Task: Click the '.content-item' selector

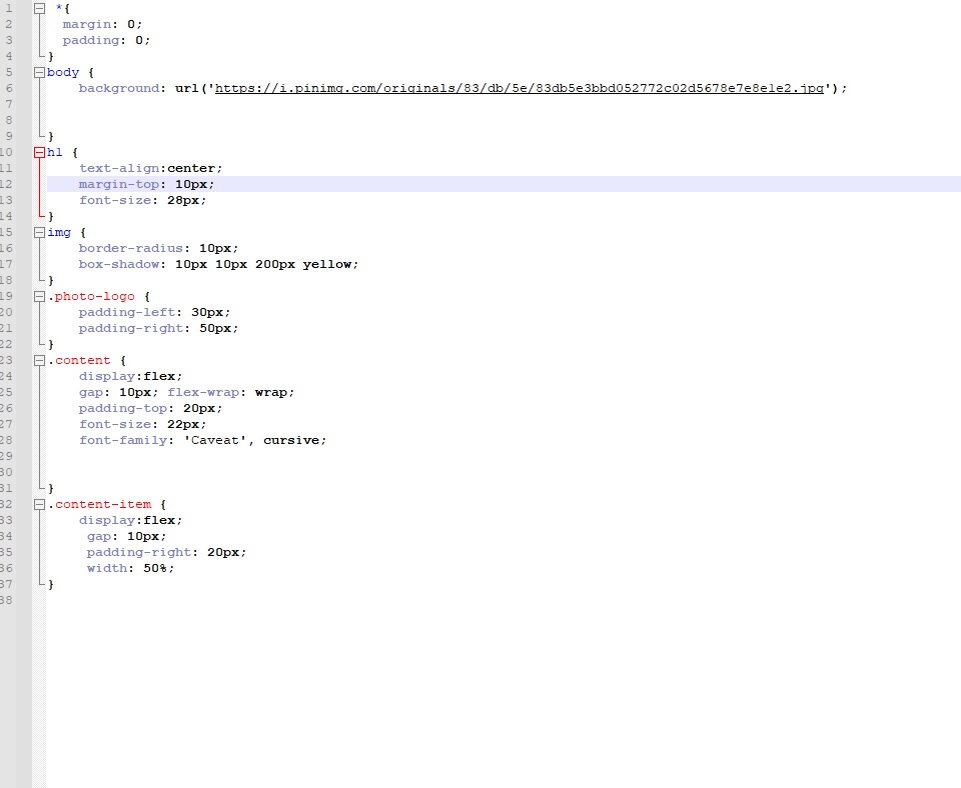Action: (x=100, y=504)
